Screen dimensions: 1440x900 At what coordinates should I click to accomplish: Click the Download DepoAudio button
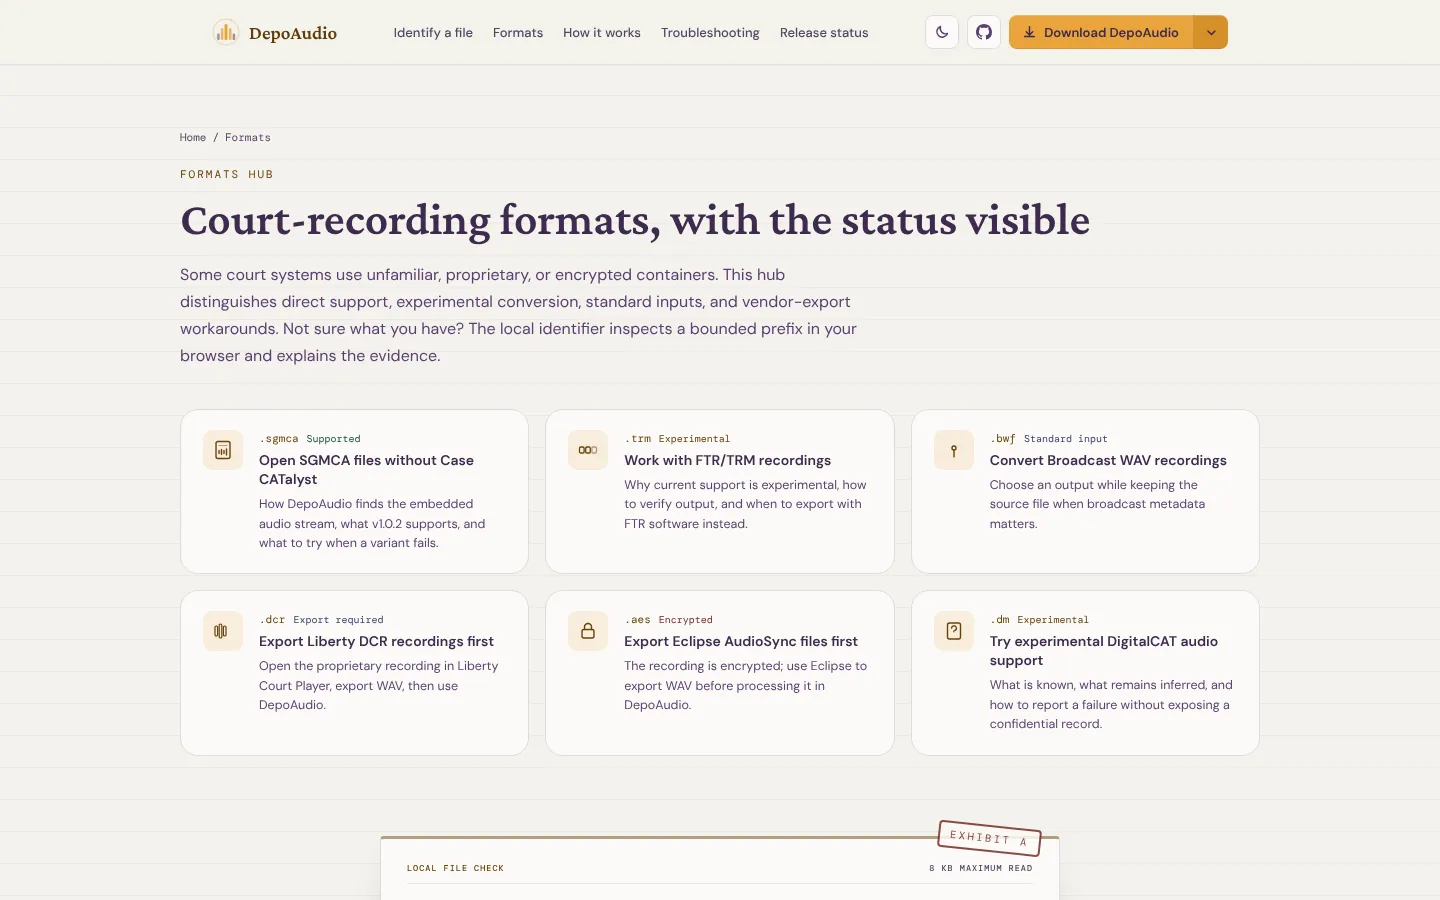click(1101, 32)
